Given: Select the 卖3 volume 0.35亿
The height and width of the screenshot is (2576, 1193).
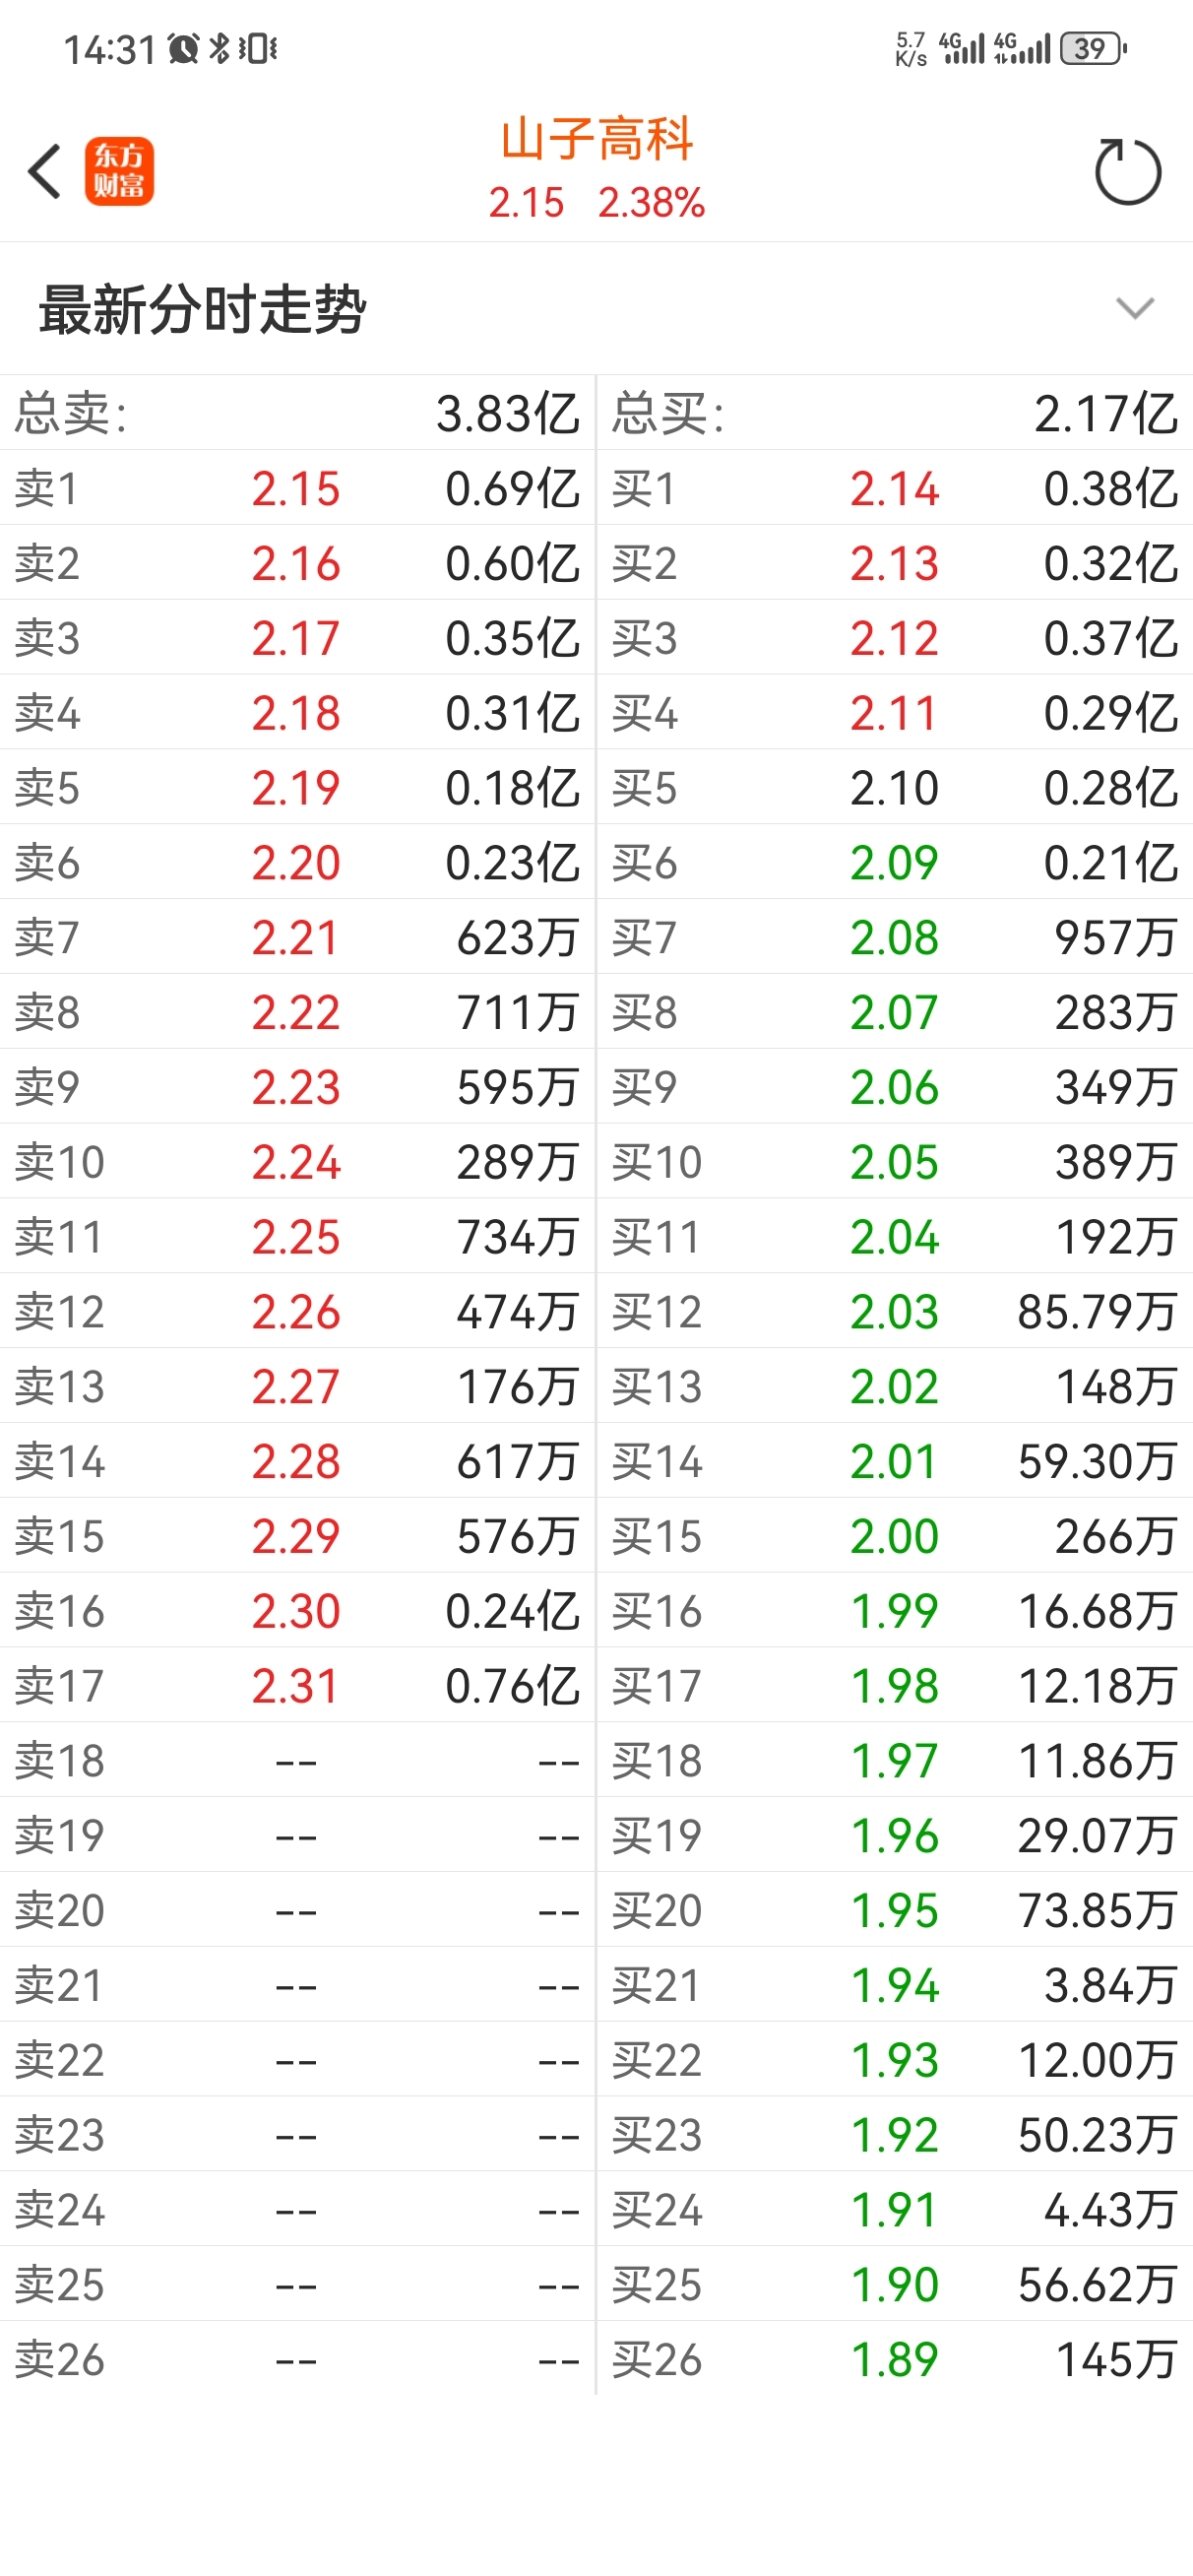Looking at the screenshot, I should tap(513, 638).
